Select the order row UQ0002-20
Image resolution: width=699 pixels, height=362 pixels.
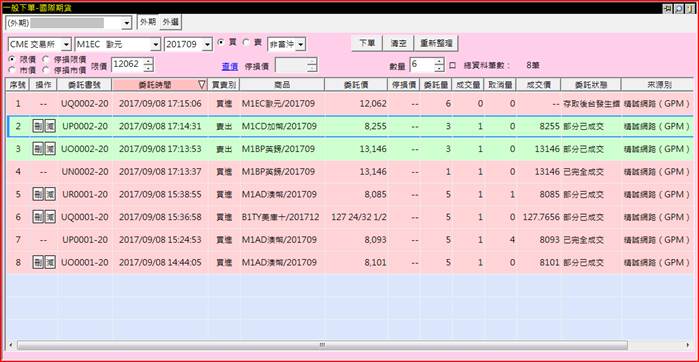pos(349,103)
